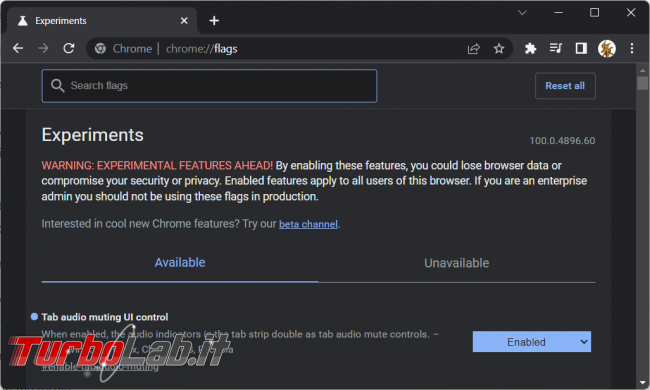Close the Experiments tab

(x=184, y=20)
